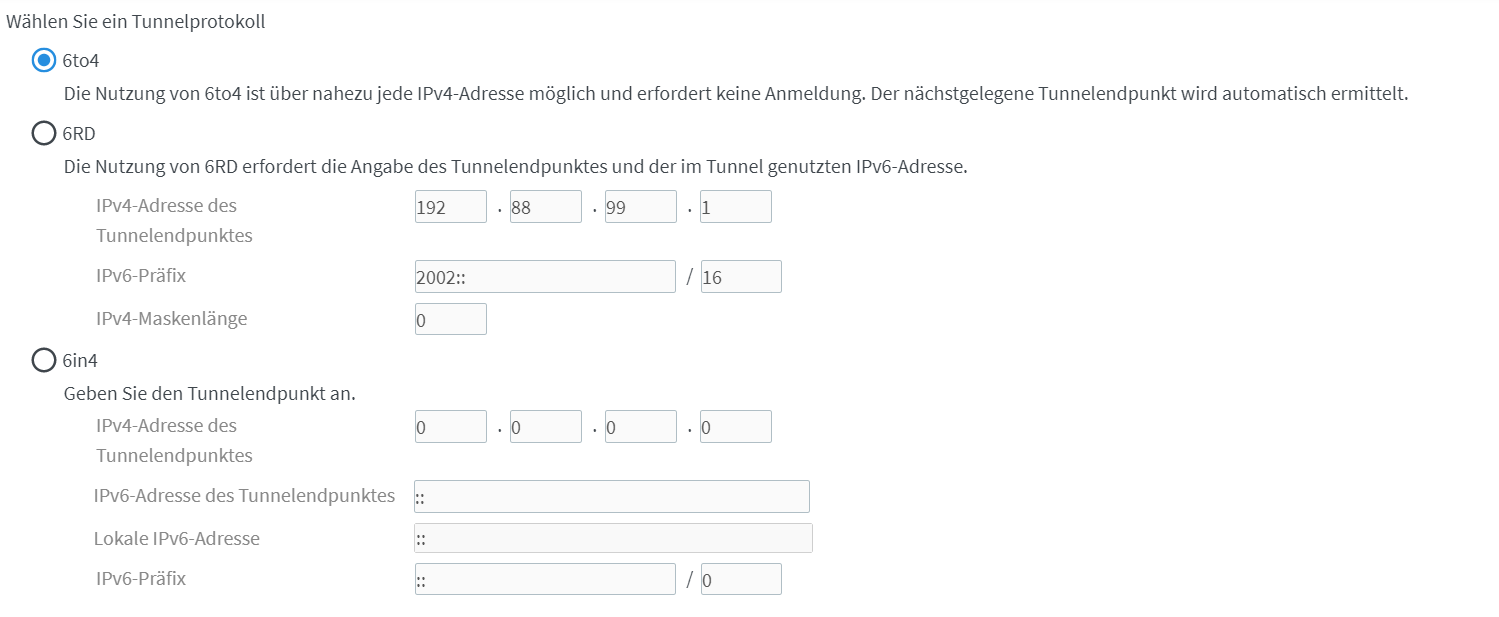Screen dimensions: 1499x617
Task: Click fourth octet of 6in4 IPv4 address
Action: pyautogui.click(x=735, y=427)
